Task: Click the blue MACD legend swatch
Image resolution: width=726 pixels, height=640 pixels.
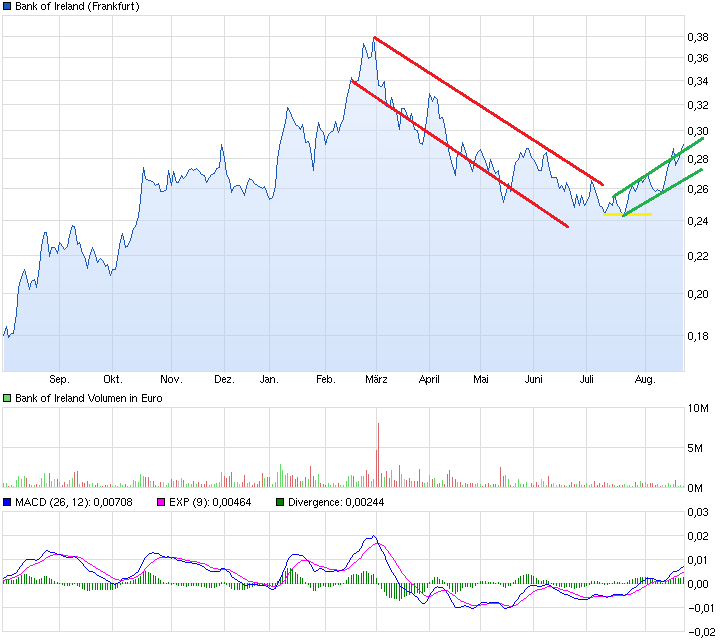Action: click(7, 502)
